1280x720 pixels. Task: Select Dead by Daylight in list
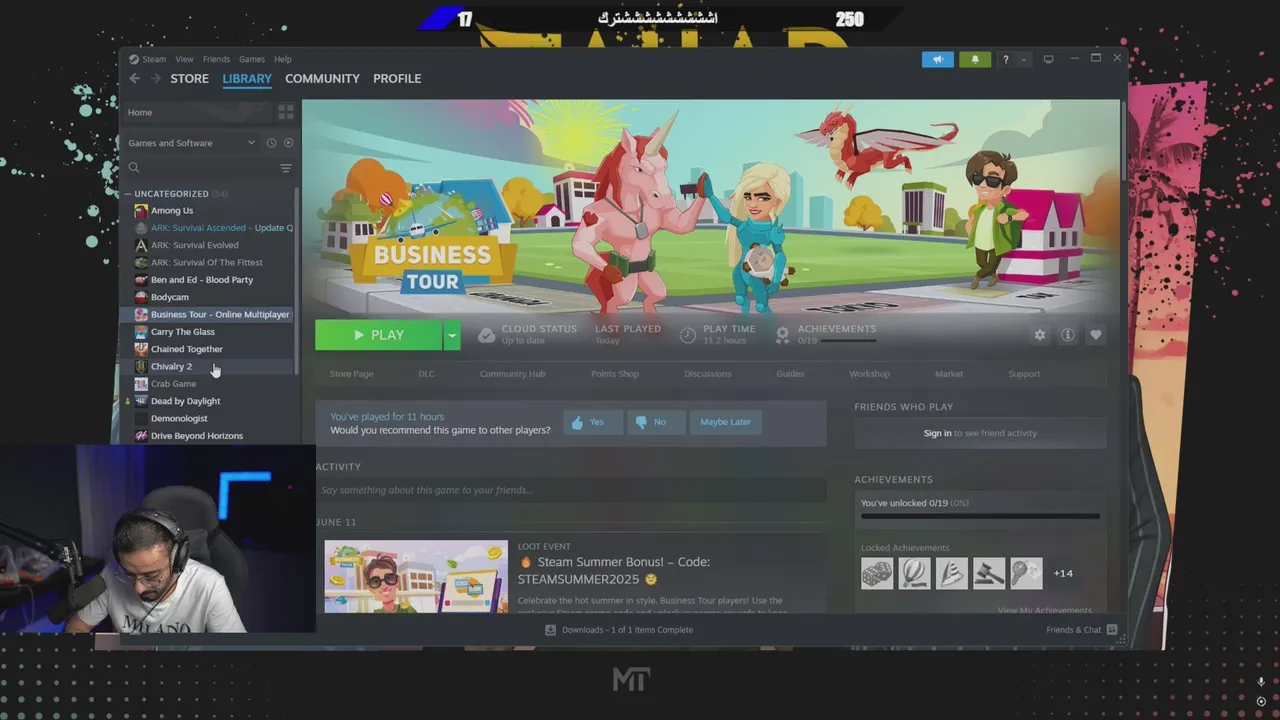pyautogui.click(x=186, y=401)
